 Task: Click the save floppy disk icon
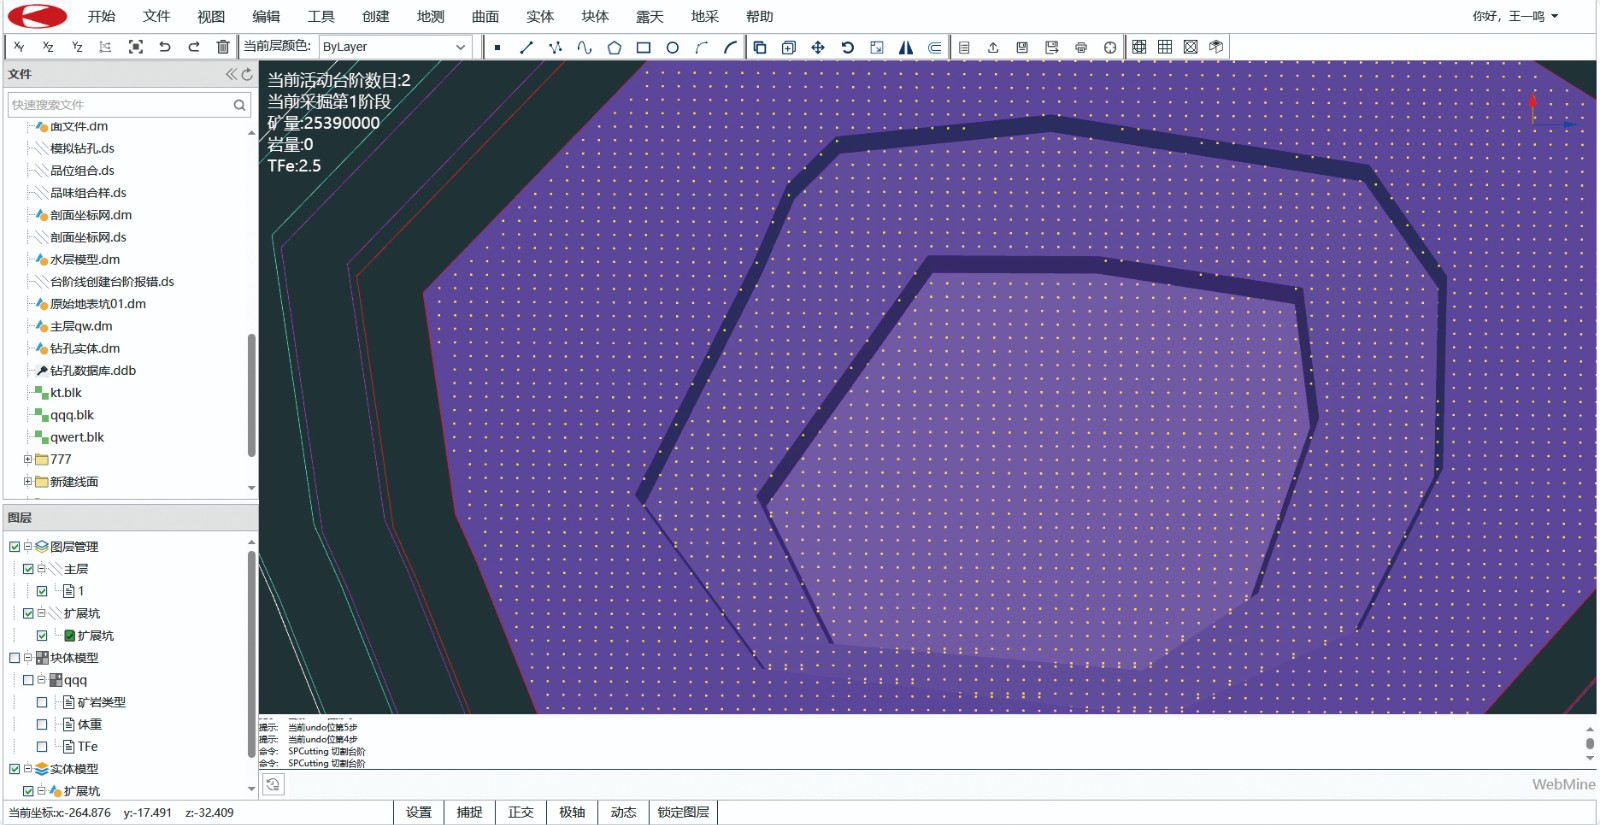[x=1022, y=47]
